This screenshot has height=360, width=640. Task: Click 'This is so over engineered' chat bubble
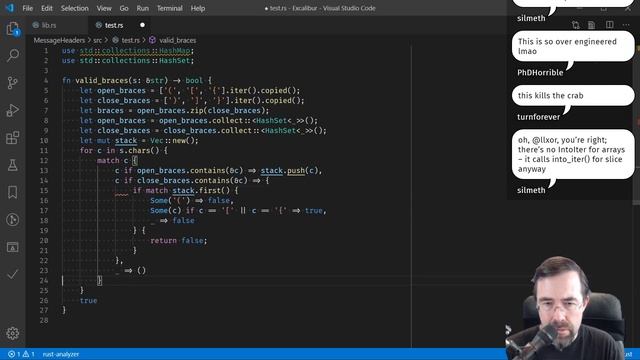tap(573, 46)
